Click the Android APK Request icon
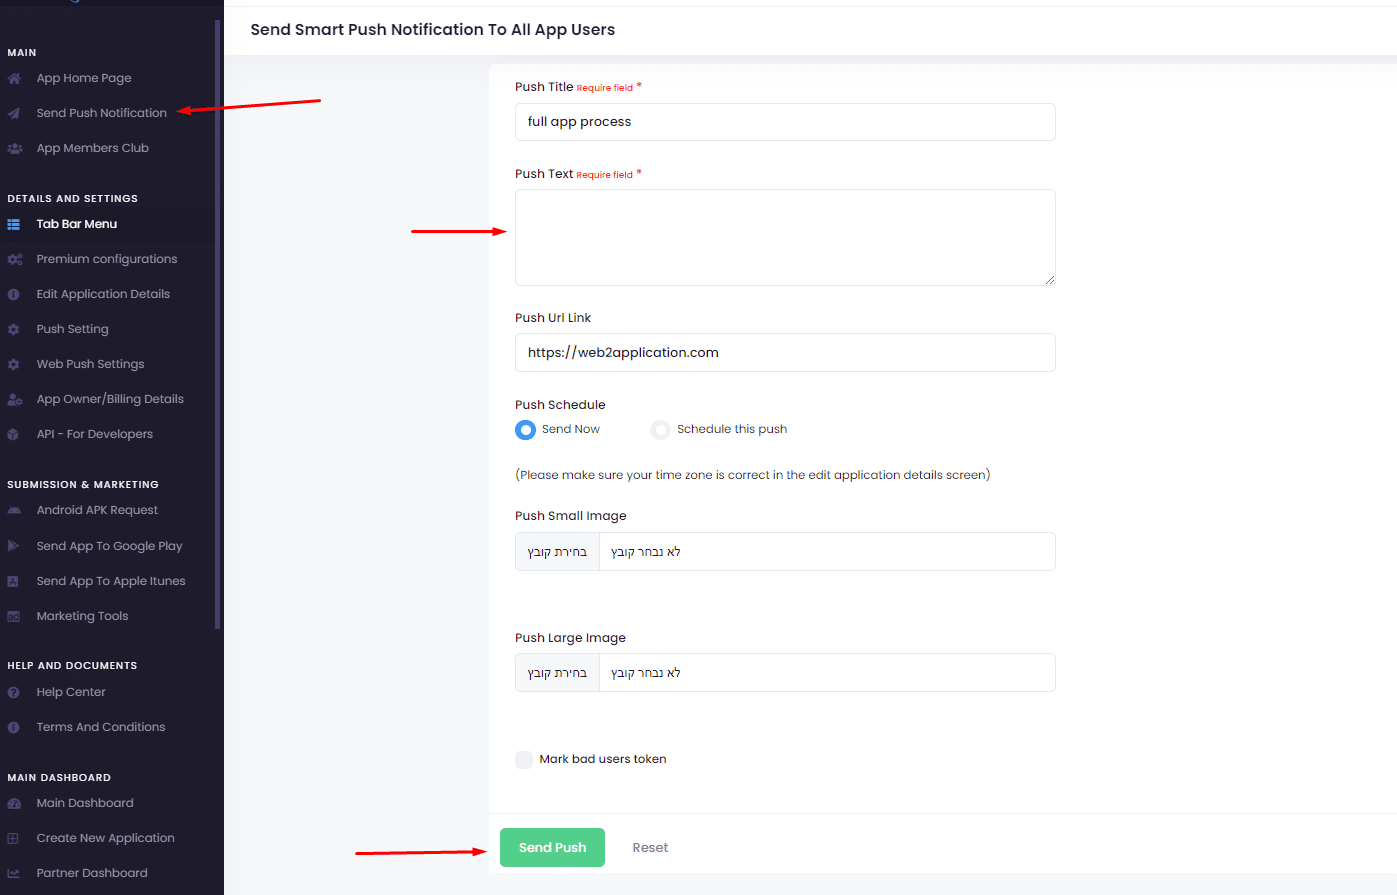This screenshot has height=895, width=1397. coord(16,510)
